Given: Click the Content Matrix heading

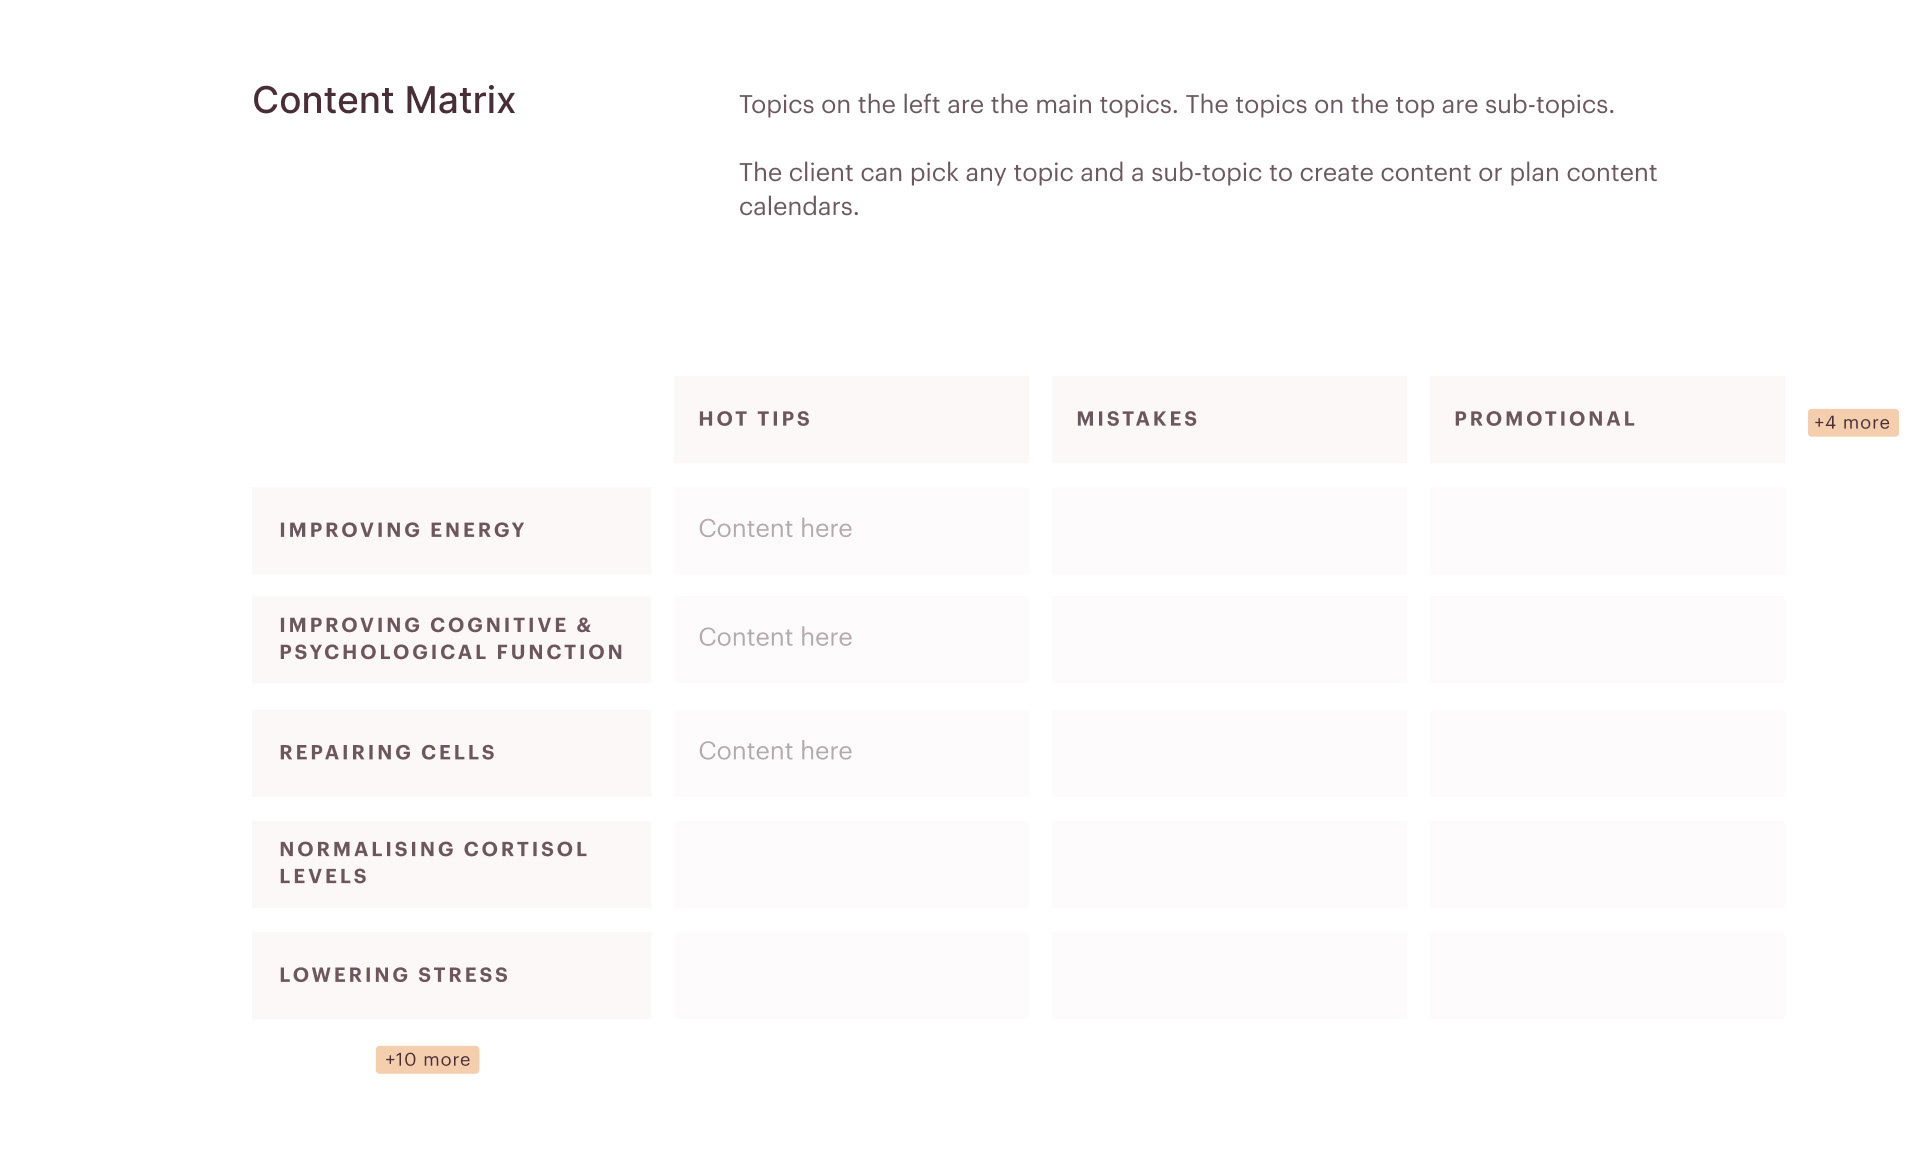Looking at the screenshot, I should tap(384, 100).
